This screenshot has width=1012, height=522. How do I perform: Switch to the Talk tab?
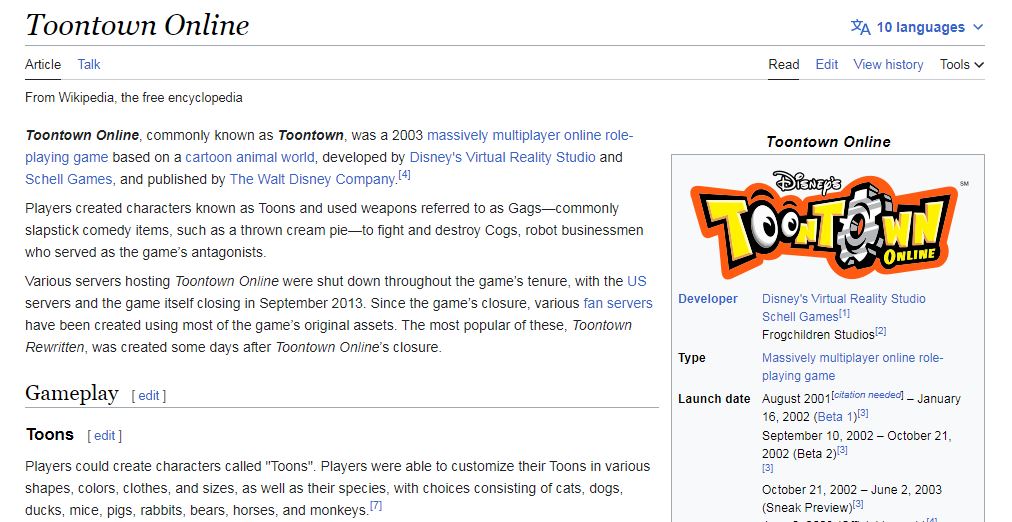coord(89,64)
